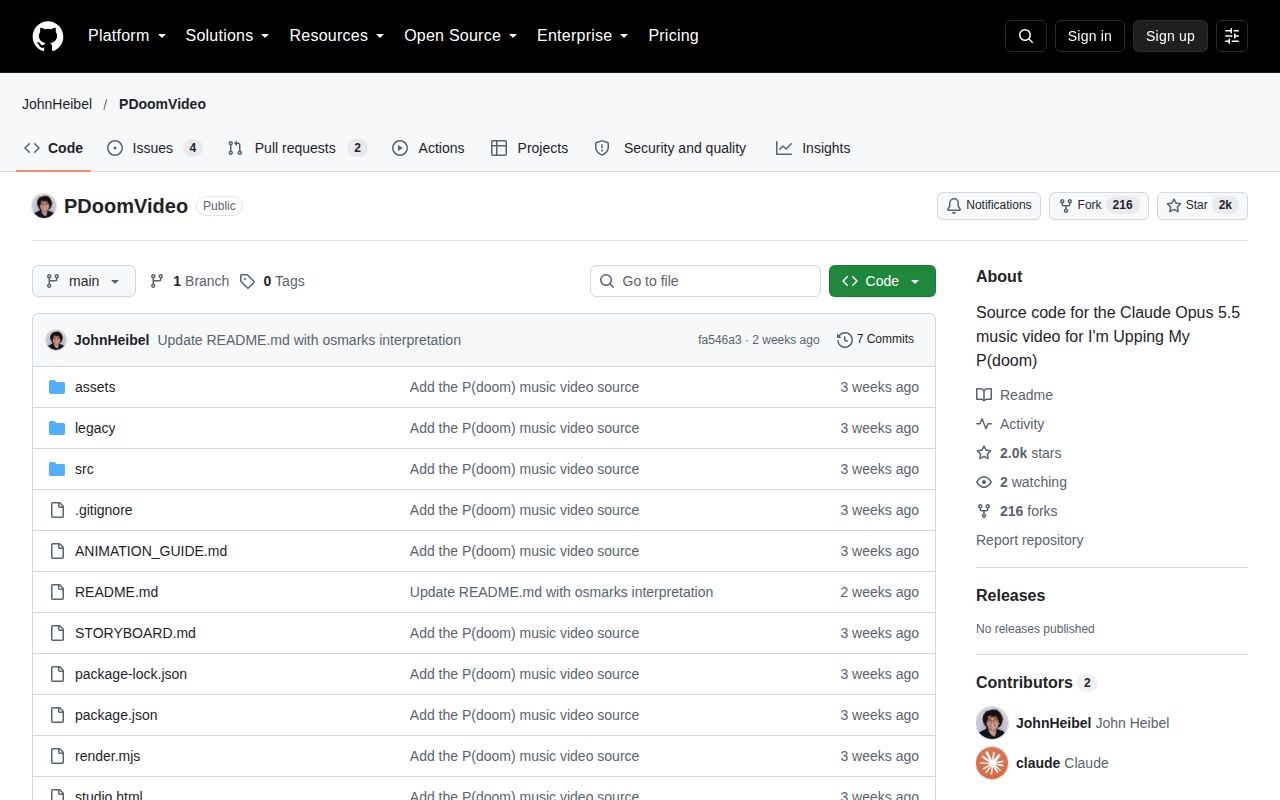Click the Tags label icon
1280x800 pixels.
[x=247, y=281]
